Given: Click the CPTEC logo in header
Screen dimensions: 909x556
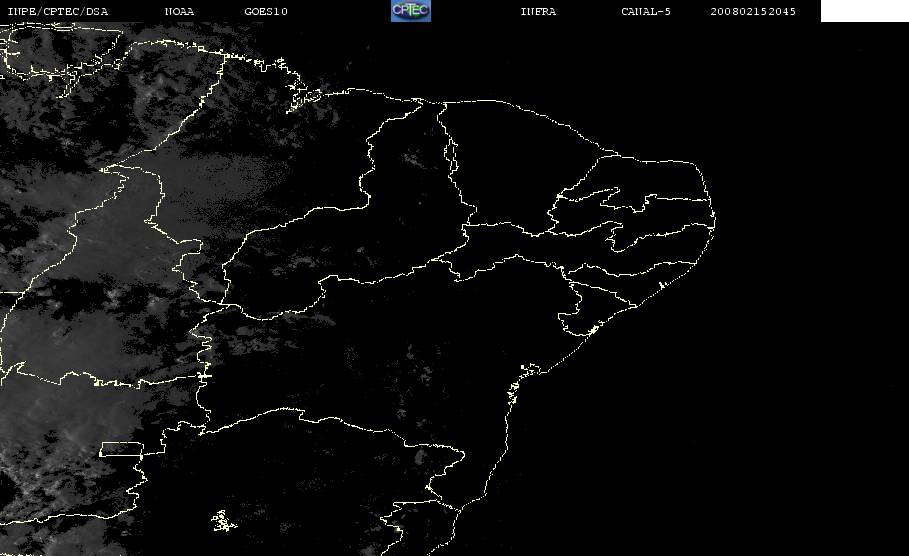Looking at the screenshot, I should click(x=410, y=10).
